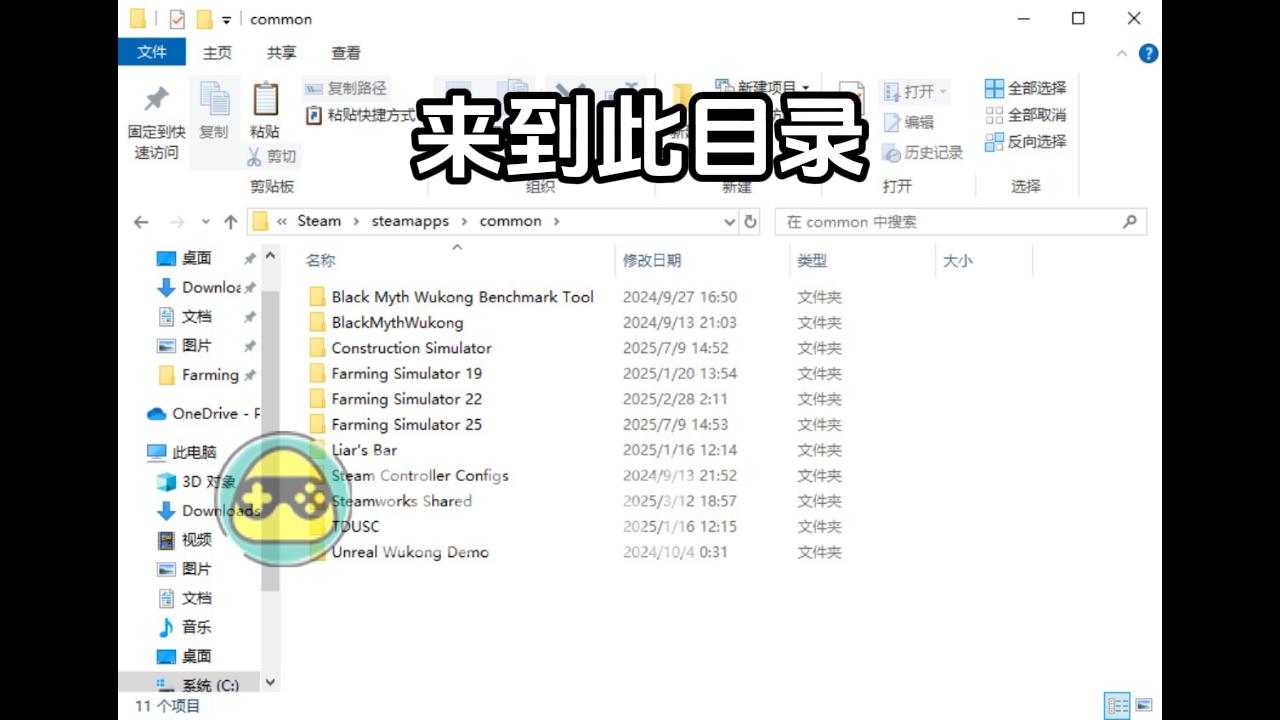Click Copy path in the ribbon
Viewport: 1280px width, 720px height.
[346, 88]
